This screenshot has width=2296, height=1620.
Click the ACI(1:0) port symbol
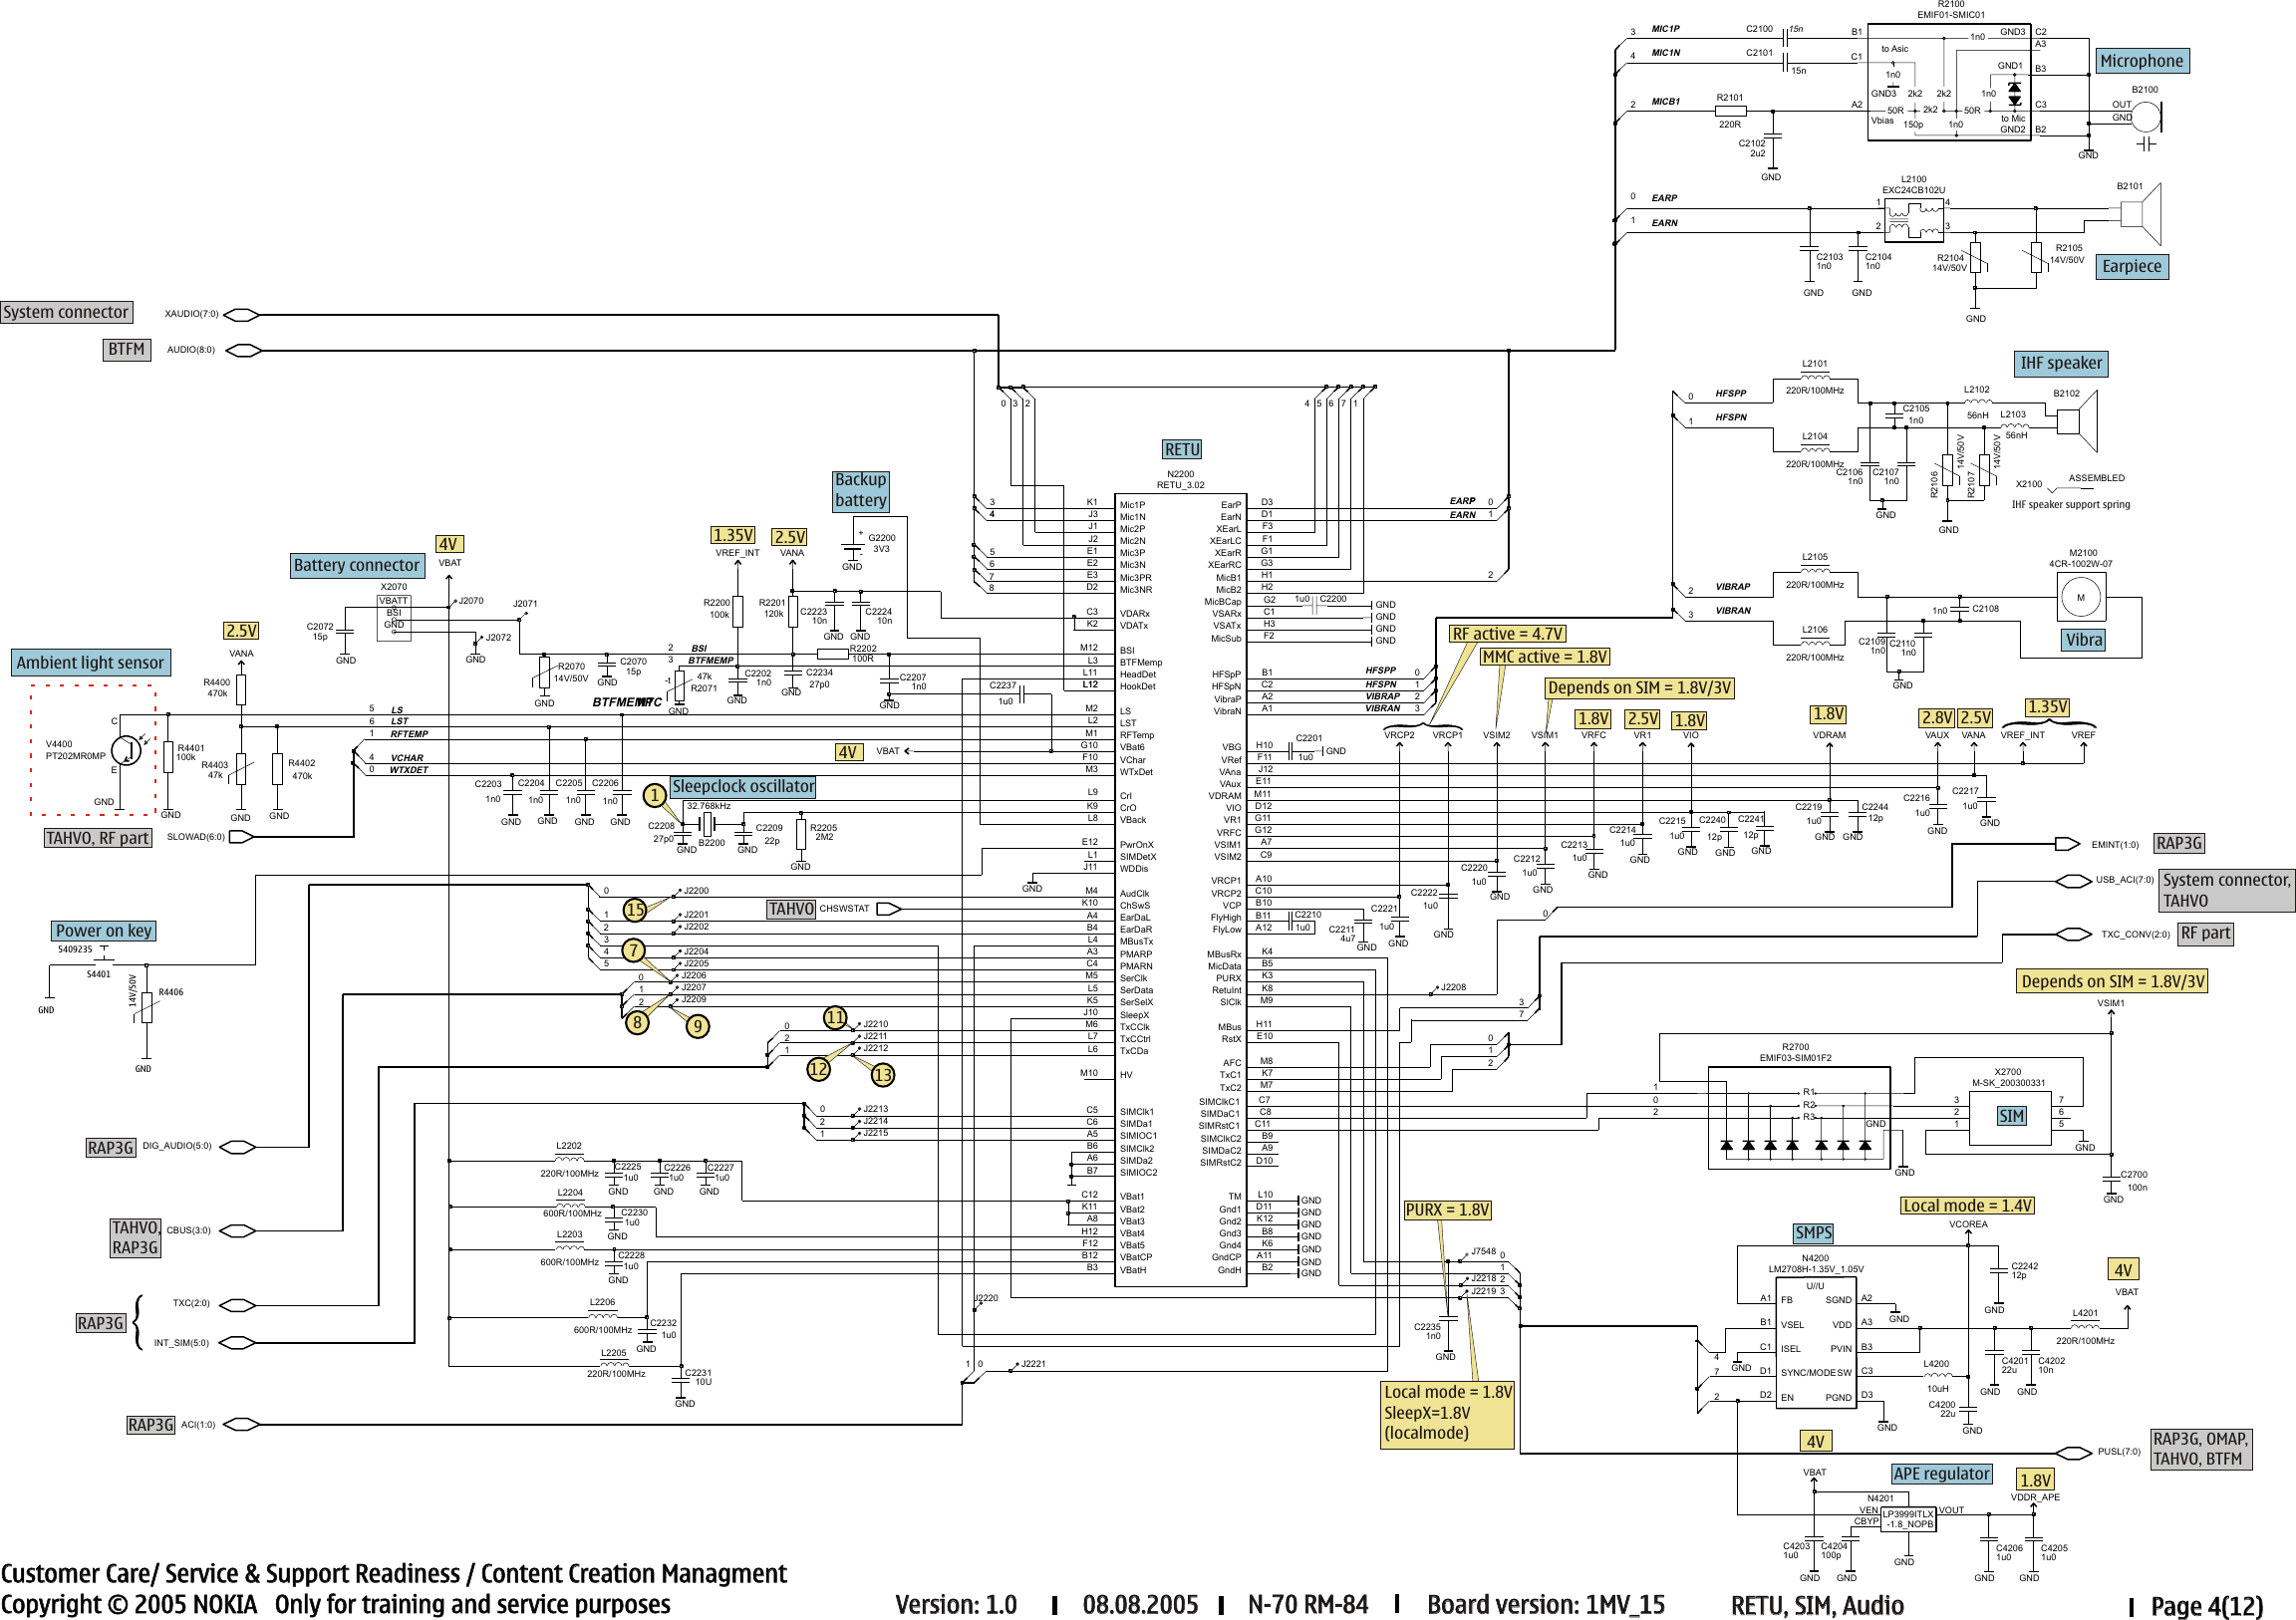point(242,1425)
